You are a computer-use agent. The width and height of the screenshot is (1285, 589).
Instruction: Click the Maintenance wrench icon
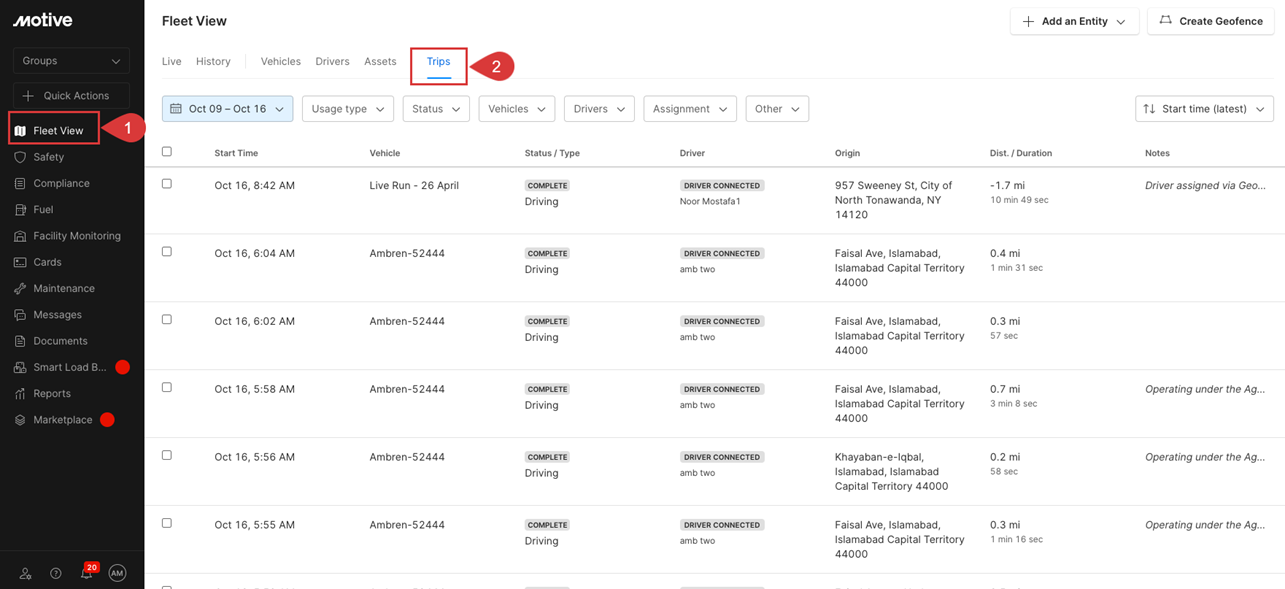[20, 288]
